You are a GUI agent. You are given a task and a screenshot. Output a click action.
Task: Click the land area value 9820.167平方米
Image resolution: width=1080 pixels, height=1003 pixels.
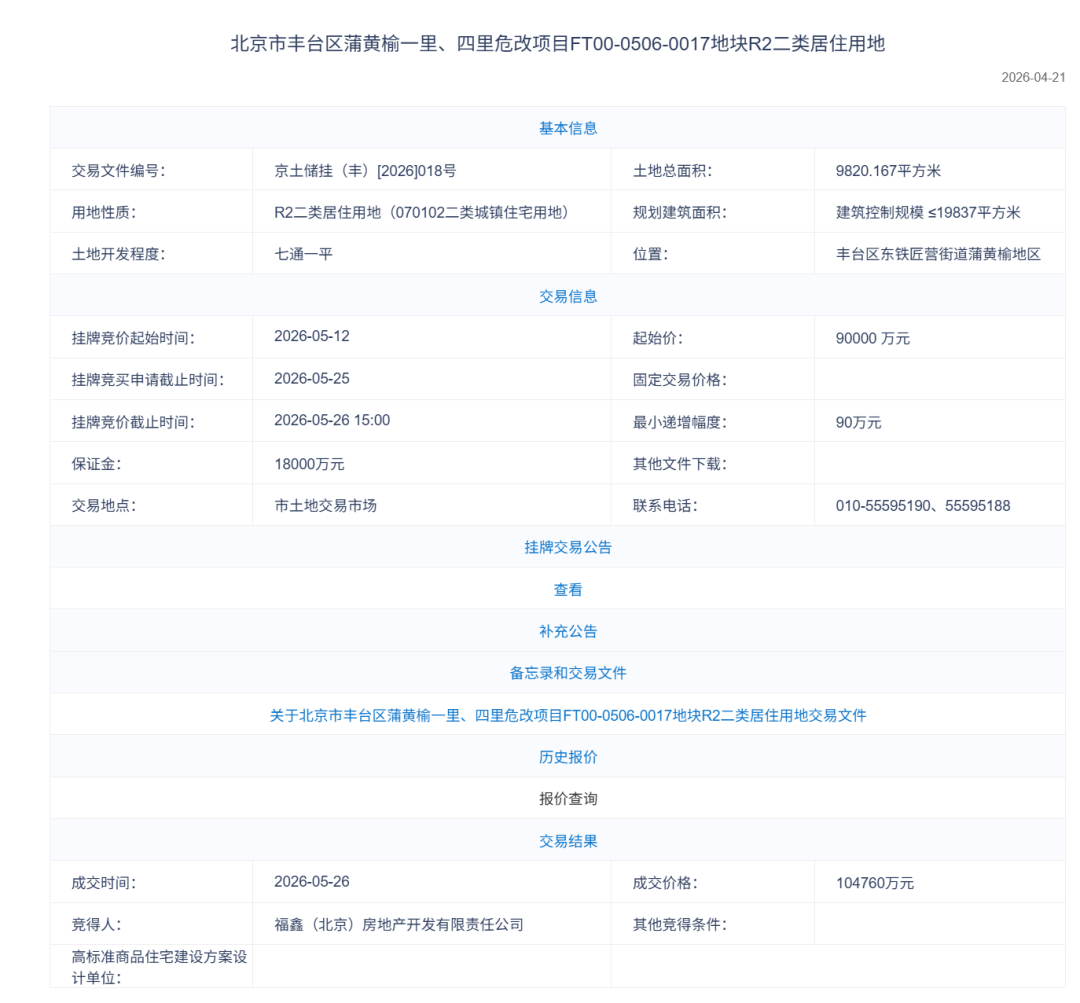pyautogui.click(x=888, y=171)
